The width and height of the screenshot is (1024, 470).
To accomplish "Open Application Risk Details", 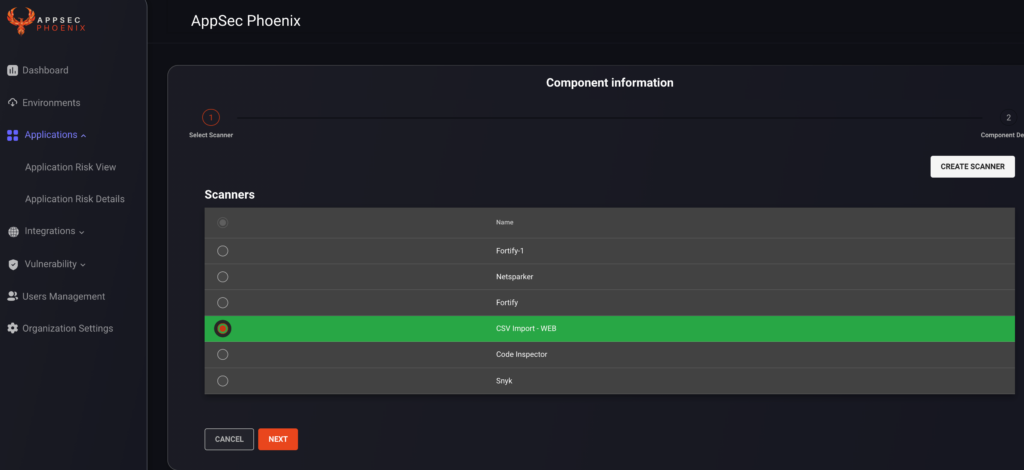I will pos(74,199).
